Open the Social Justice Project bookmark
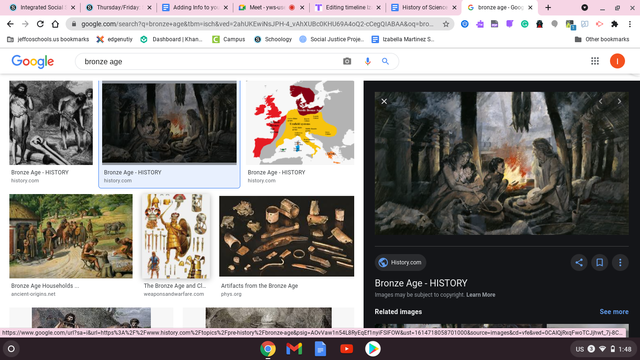 331,39
